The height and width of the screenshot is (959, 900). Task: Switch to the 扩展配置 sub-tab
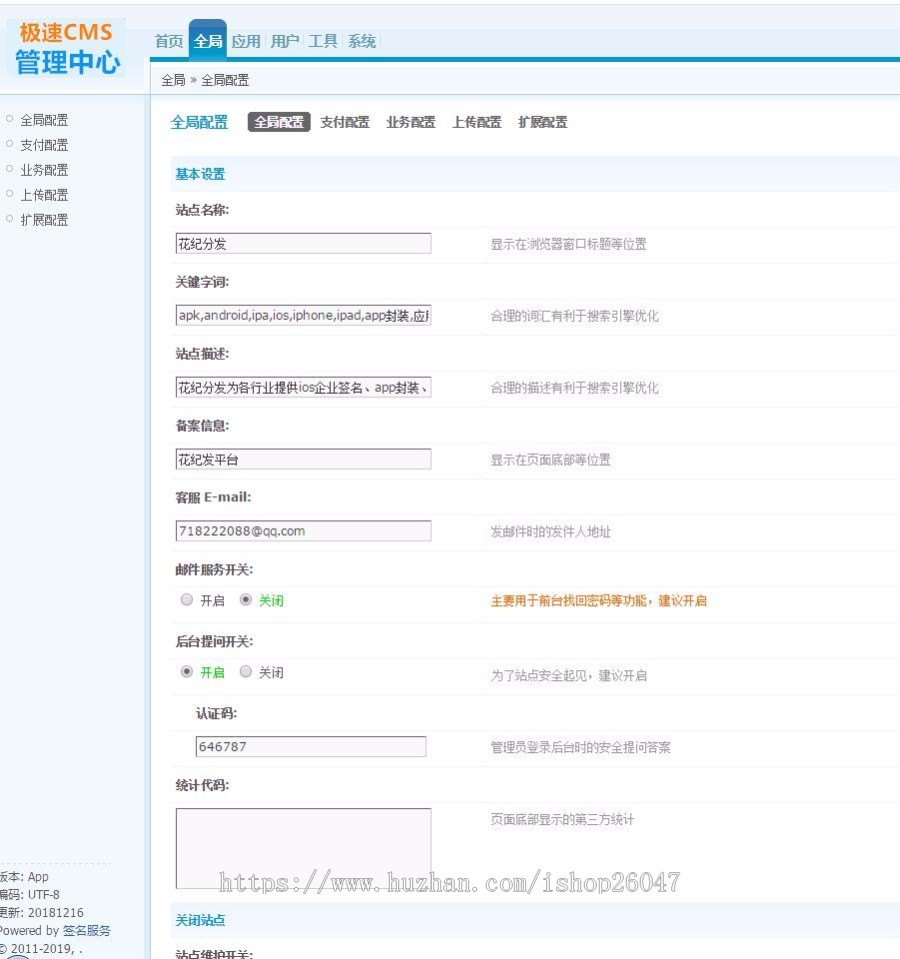tap(543, 122)
